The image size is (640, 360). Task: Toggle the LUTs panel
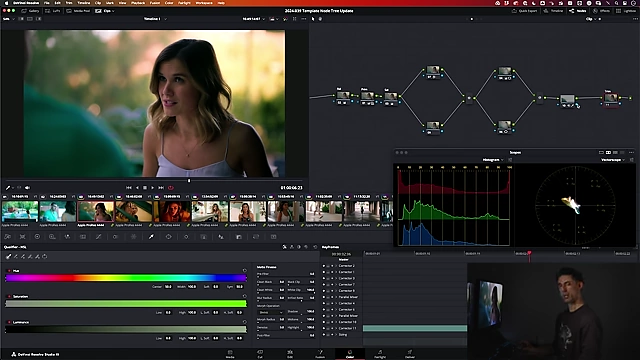53,11
